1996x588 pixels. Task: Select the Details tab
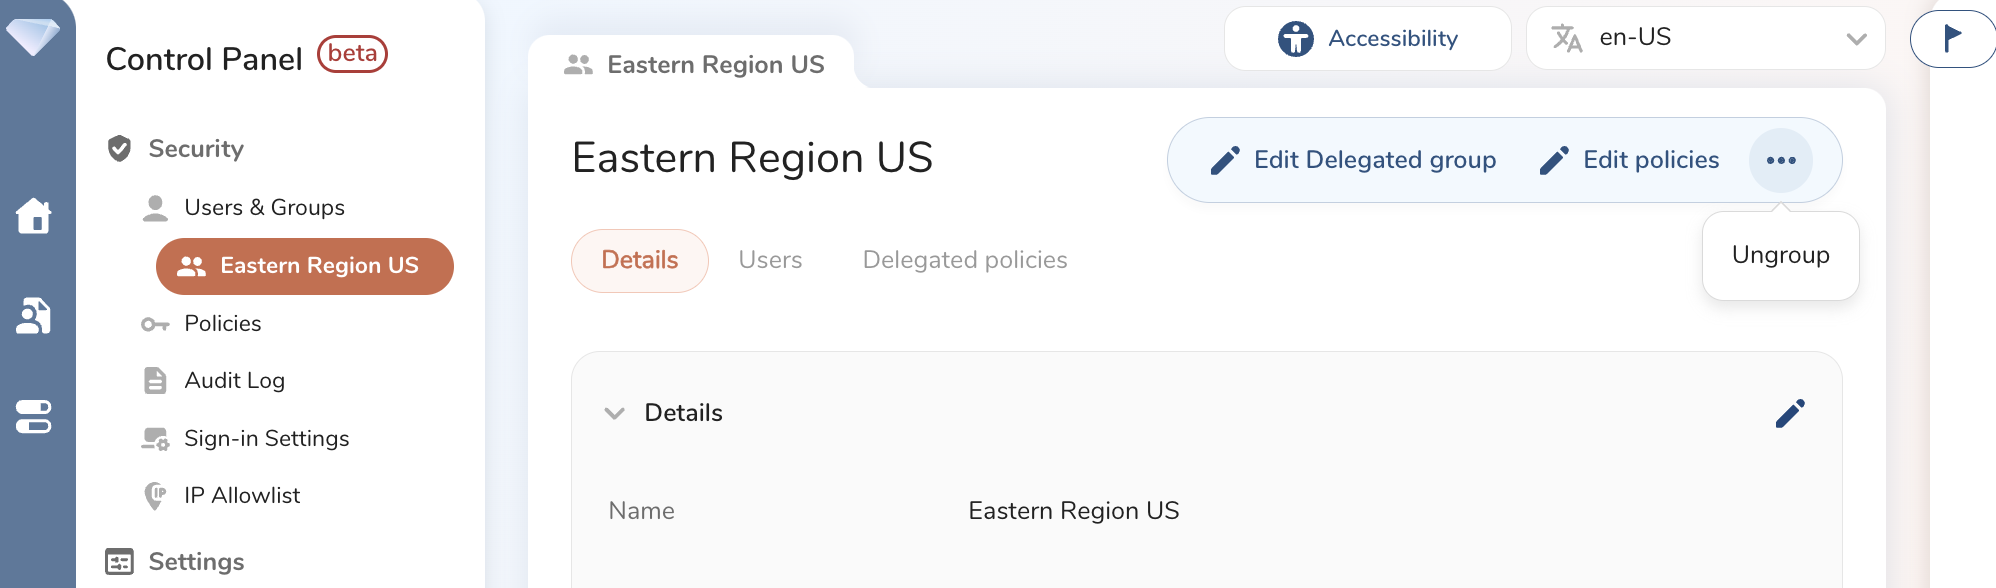click(640, 260)
